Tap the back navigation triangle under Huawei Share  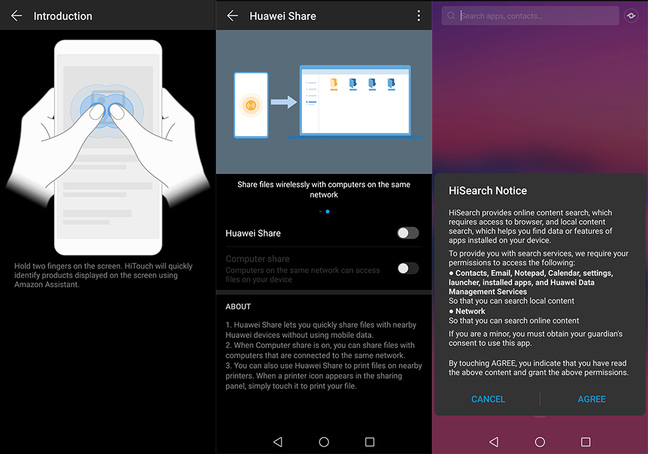click(278, 442)
